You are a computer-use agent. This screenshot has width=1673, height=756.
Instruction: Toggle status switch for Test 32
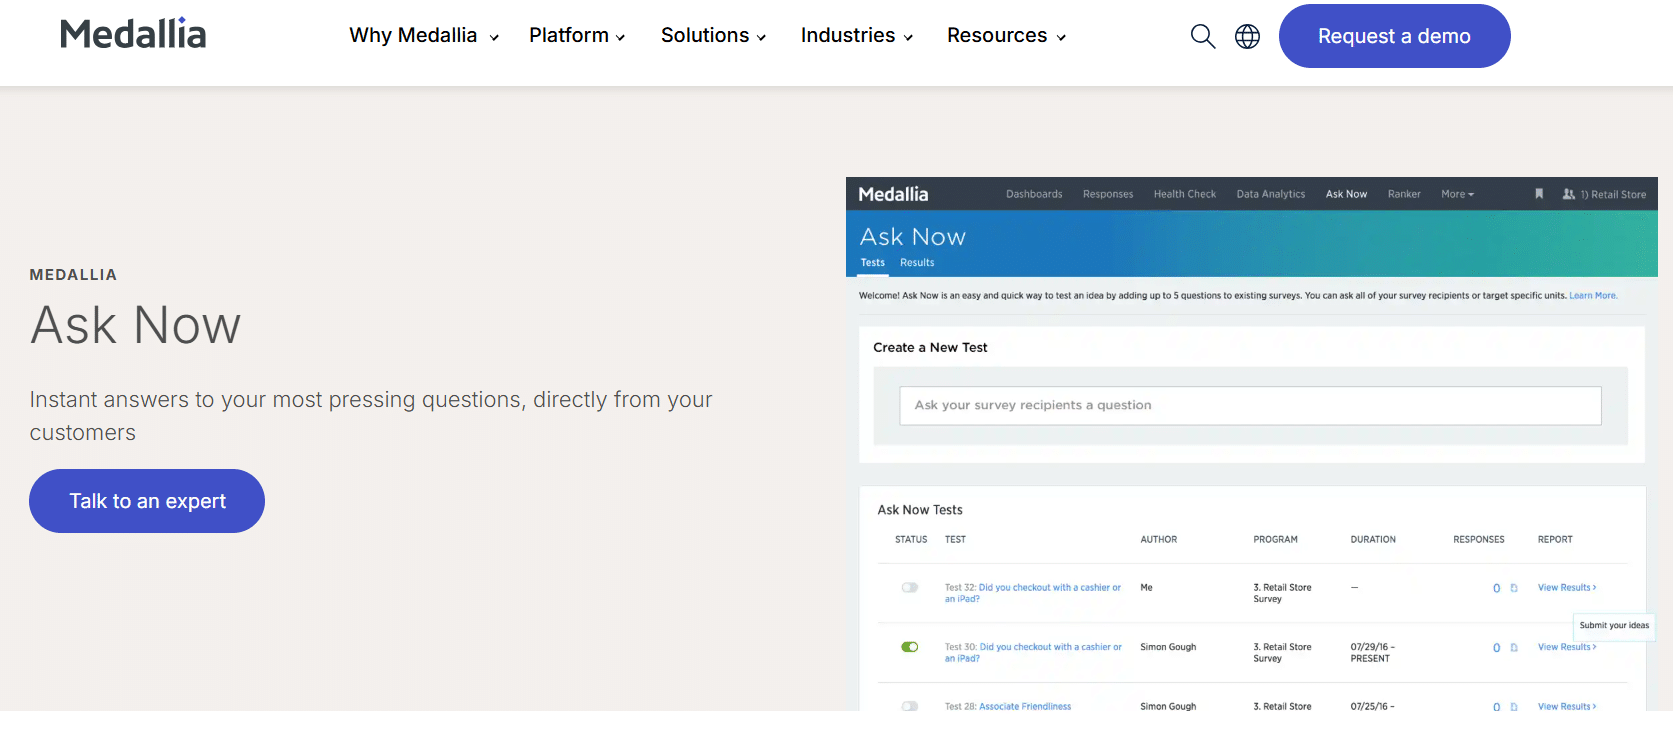[x=910, y=588]
